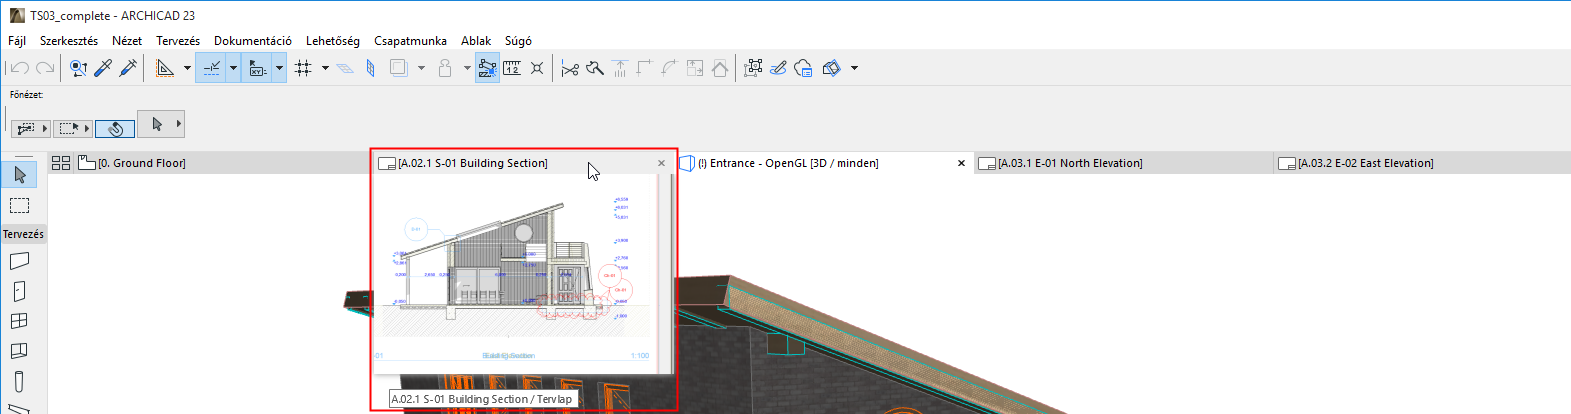Click the dimmed align-to-top arrow icon
Screen dimensions: 1571x414
click(620, 68)
